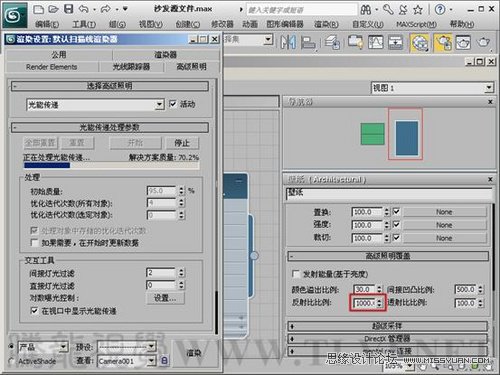The width and height of the screenshot is (500, 375).
Task: Toggle 如果需要，在开始时更新数据 checkbox
Action: coord(34,243)
